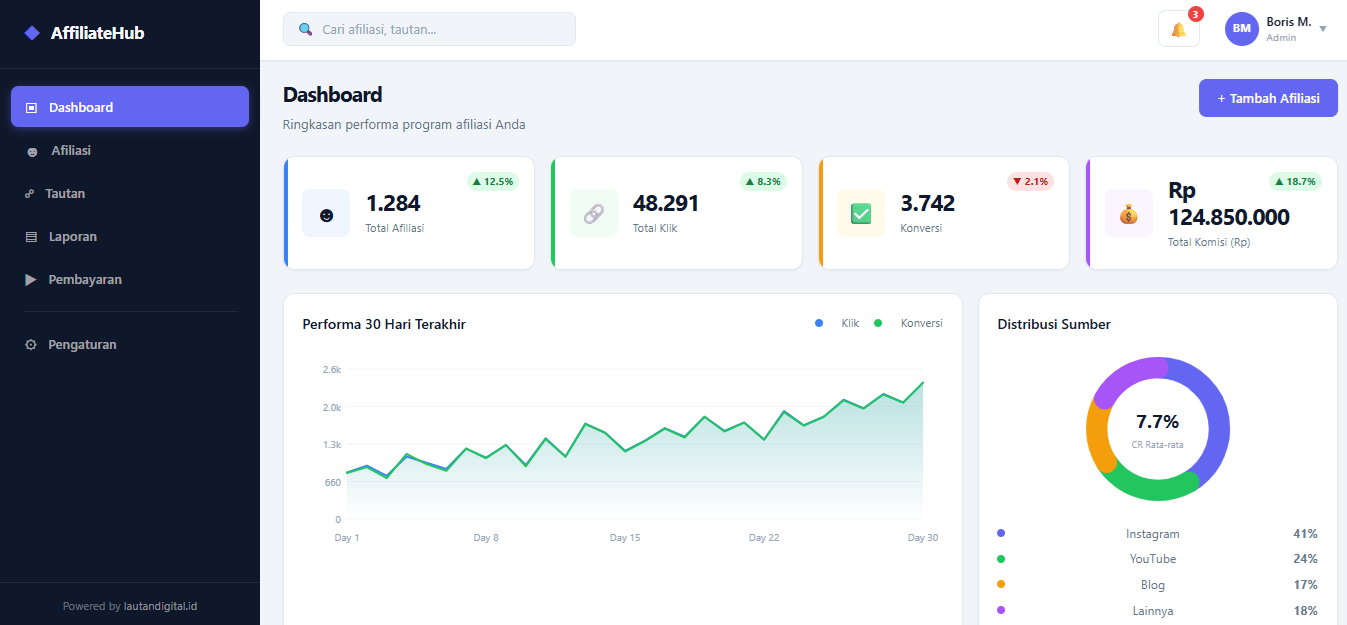Image resolution: width=1347 pixels, height=625 pixels.
Task: Click the Instagram row label
Action: [x=1153, y=534]
